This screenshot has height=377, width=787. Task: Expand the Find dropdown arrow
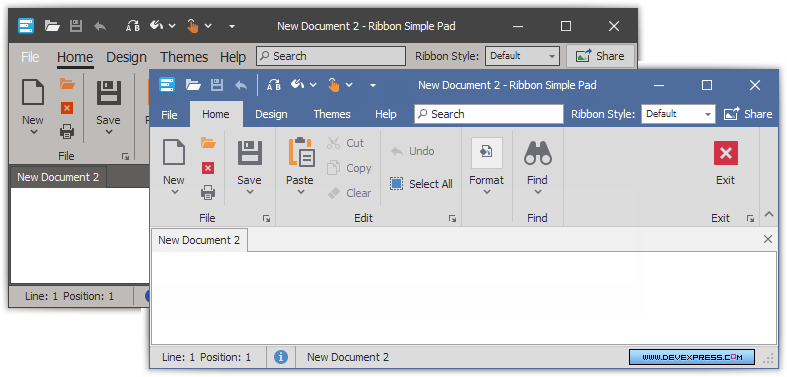(538, 192)
